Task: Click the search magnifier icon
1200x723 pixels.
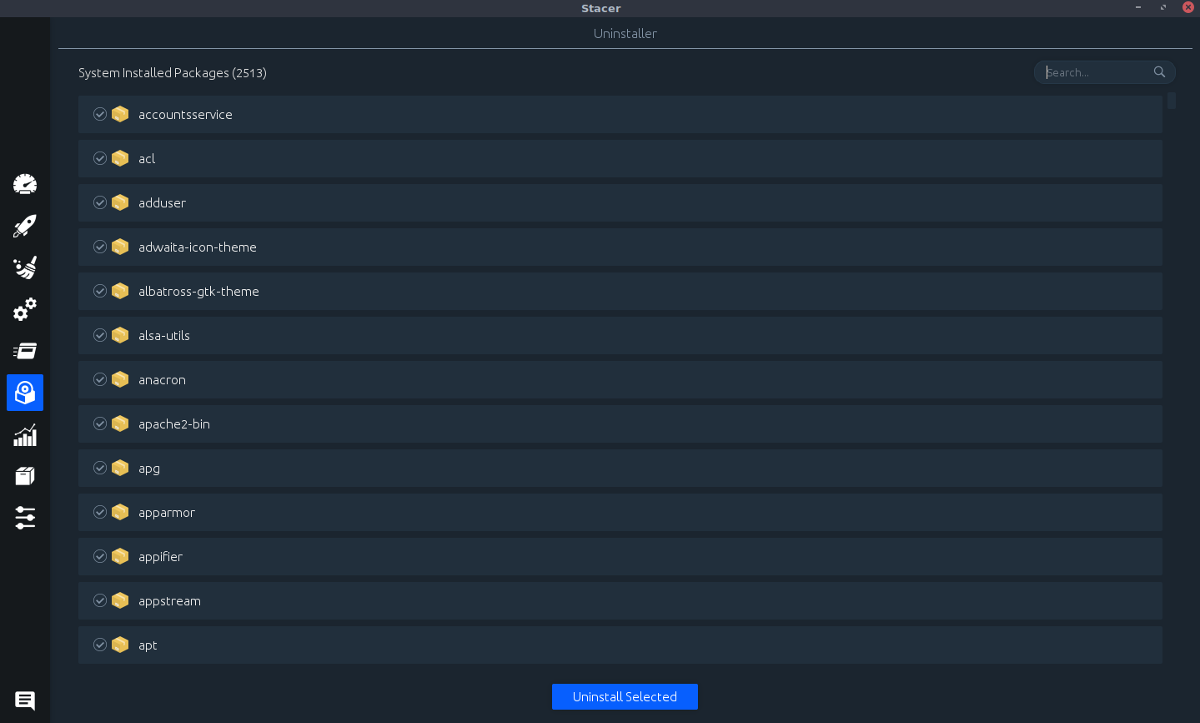Action: point(1160,72)
